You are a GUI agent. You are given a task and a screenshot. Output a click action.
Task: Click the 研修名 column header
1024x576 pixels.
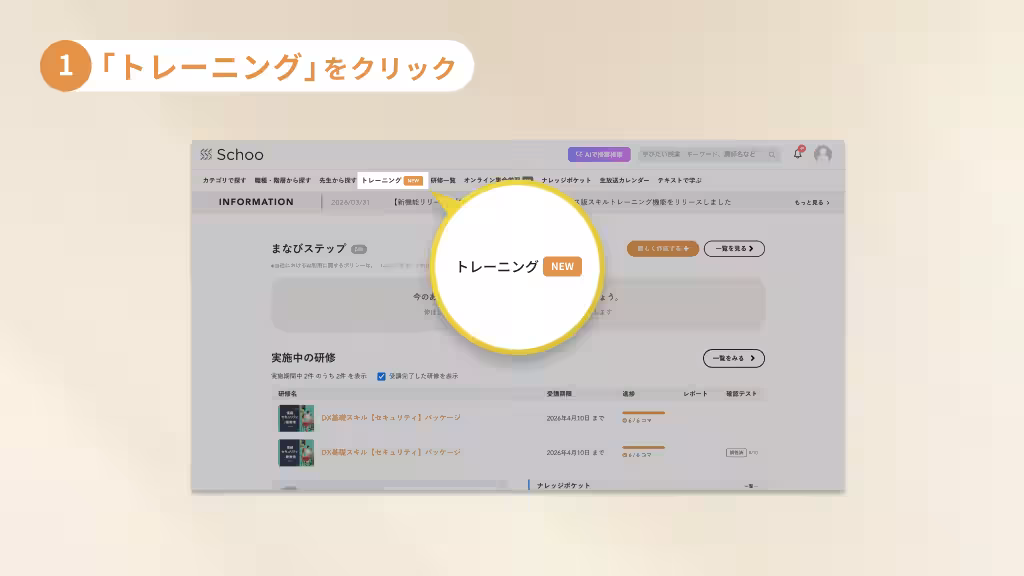tap(287, 394)
